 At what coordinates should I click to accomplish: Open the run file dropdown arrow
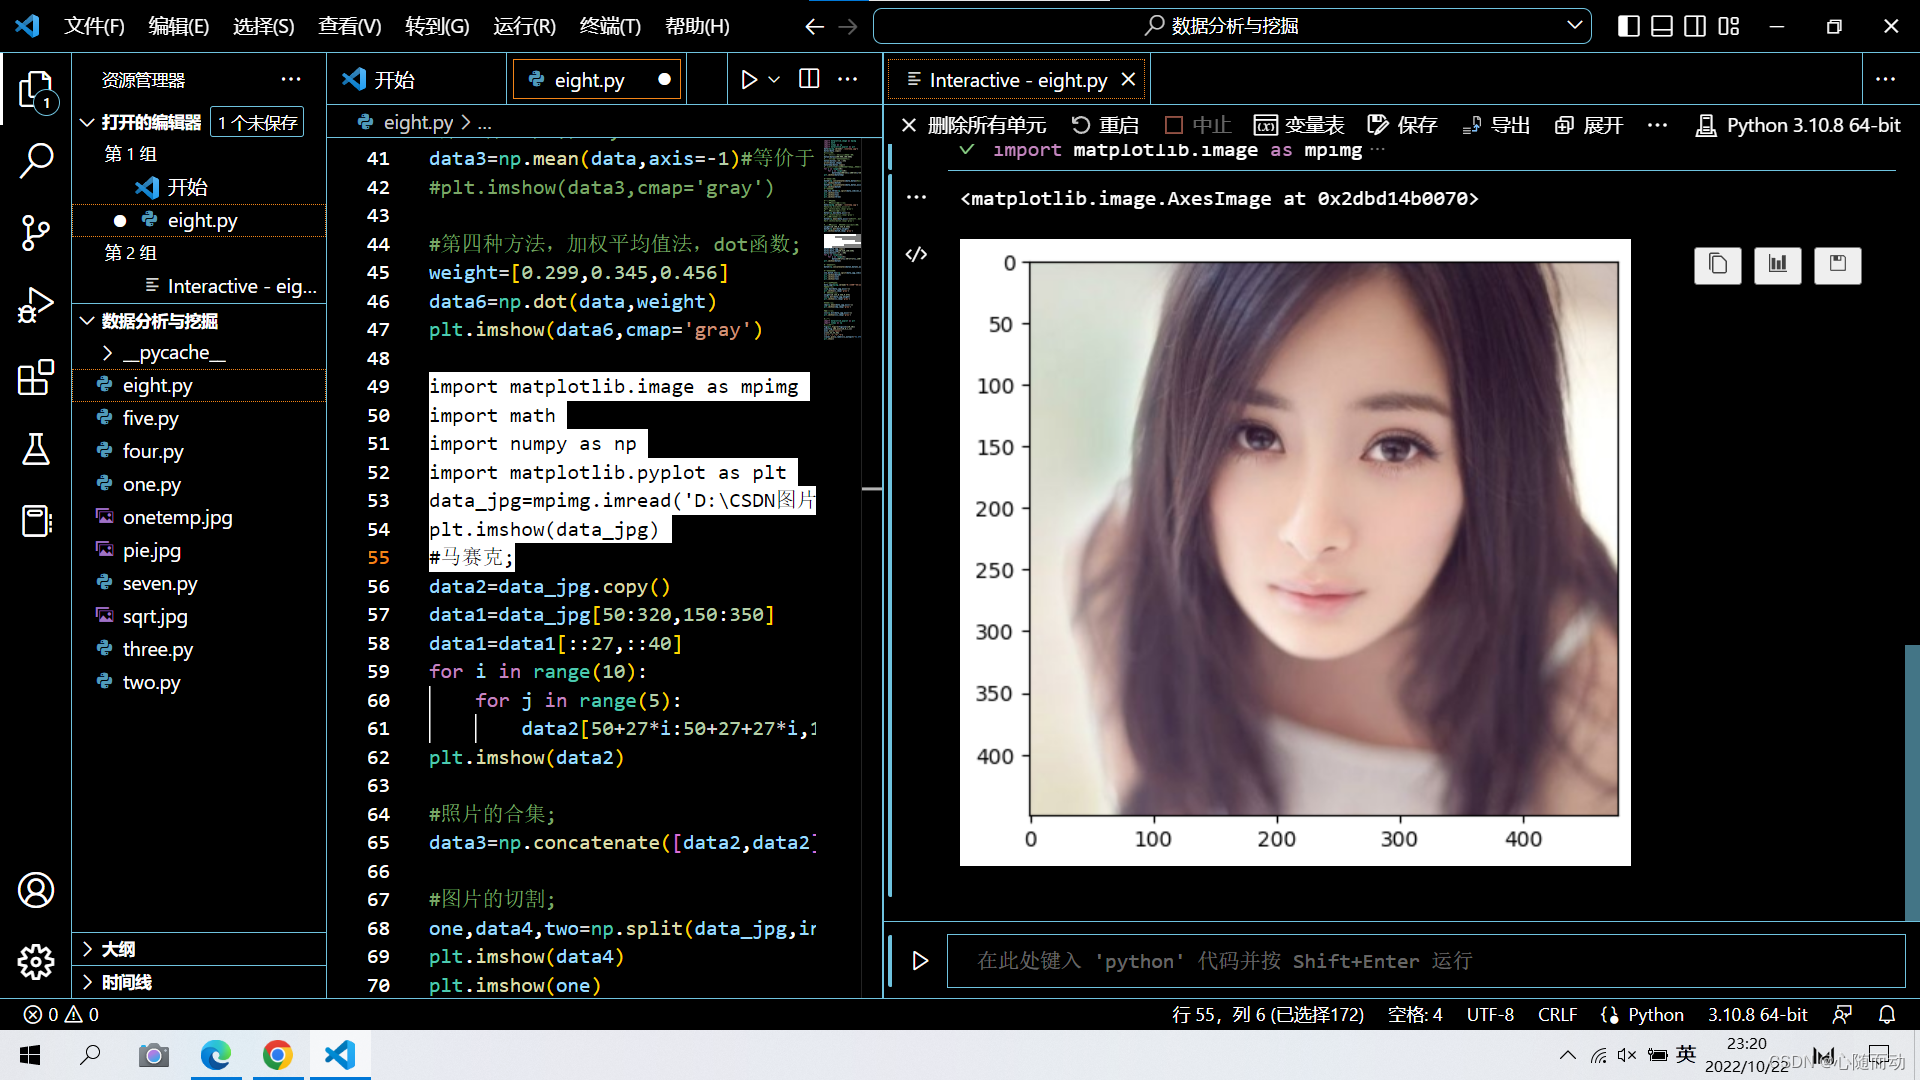coord(774,79)
